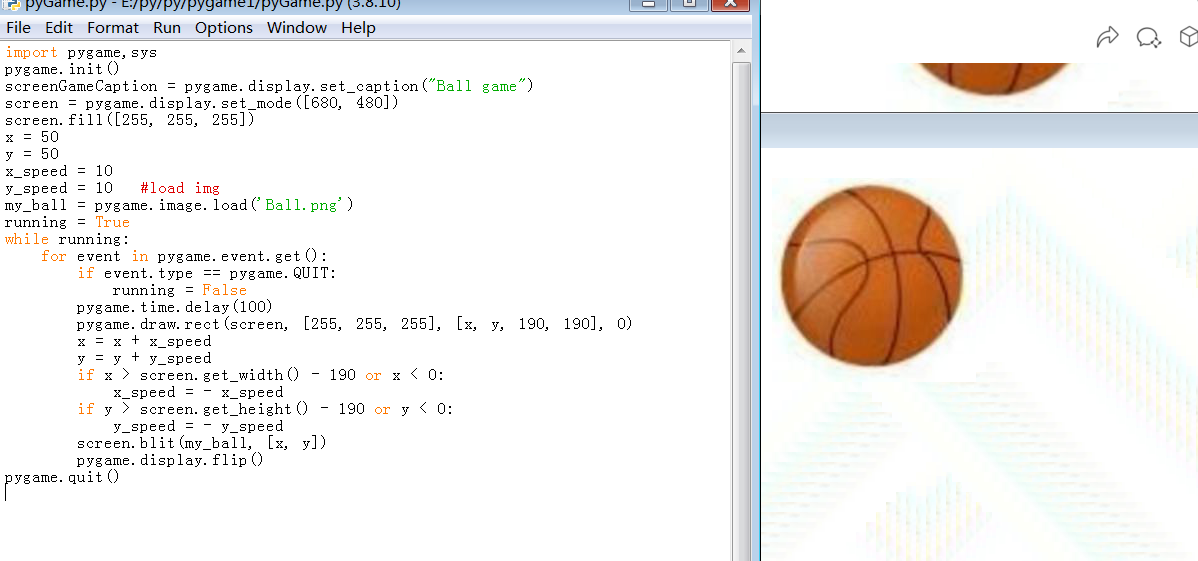Close the IDLE editor window
Screen dimensions: 1198x561
tap(730, 4)
